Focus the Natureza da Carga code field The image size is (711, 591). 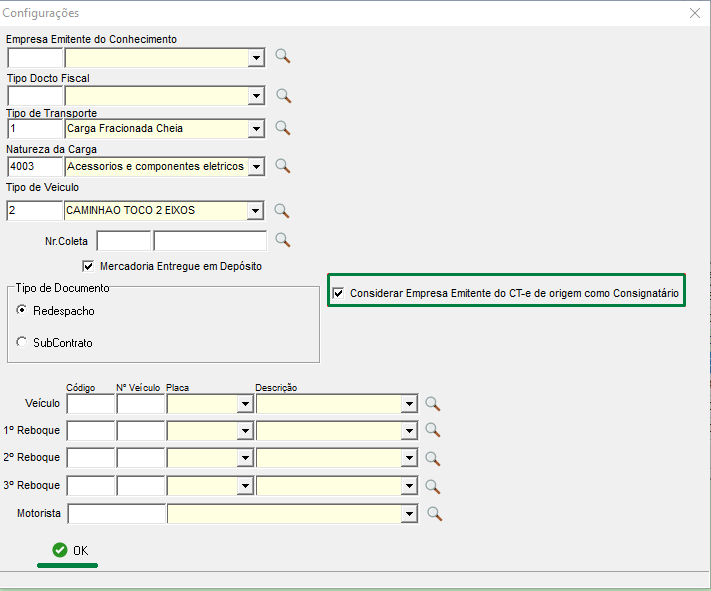coord(34,166)
